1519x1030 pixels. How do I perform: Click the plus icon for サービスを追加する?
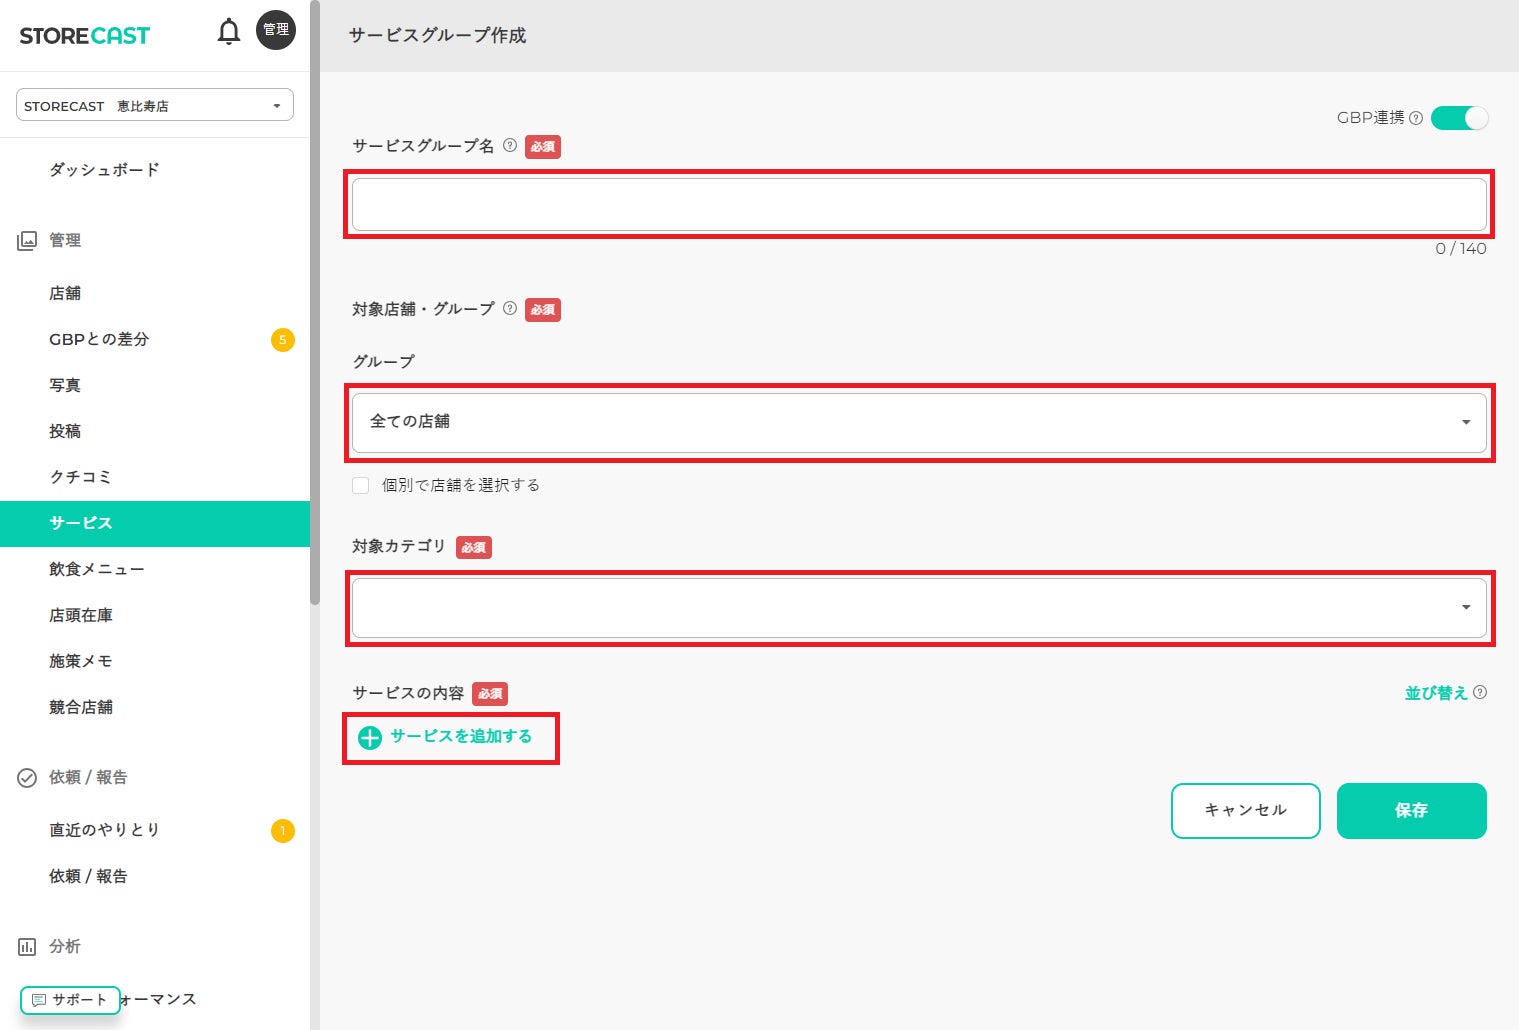370,738
